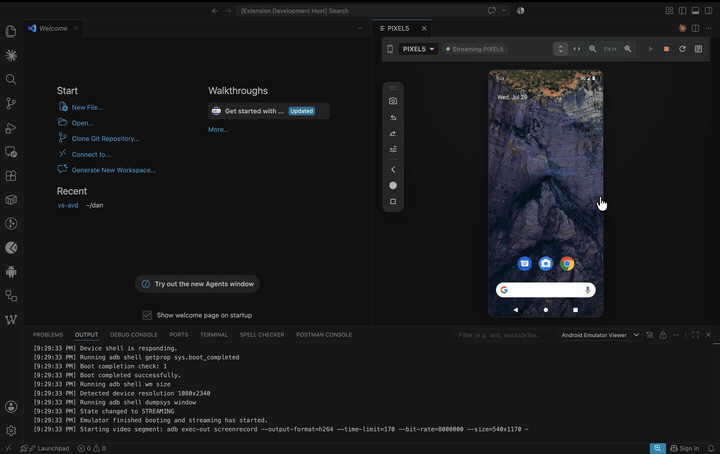Open the Android sidebar view icon
The height and width of the screenshot is (454, 720).
11,272
